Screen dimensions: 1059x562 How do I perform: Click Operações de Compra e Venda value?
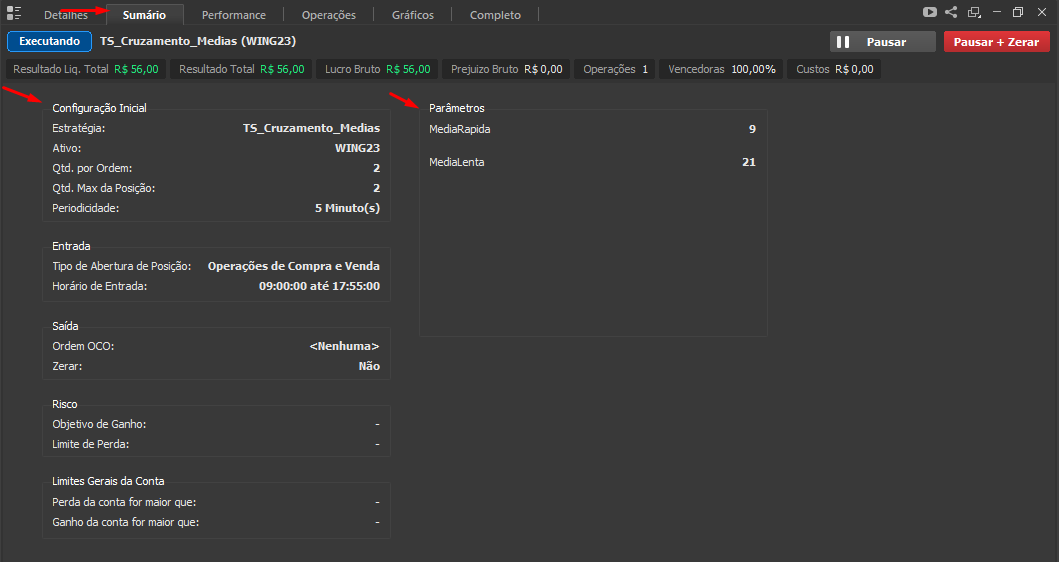point(294,266)
